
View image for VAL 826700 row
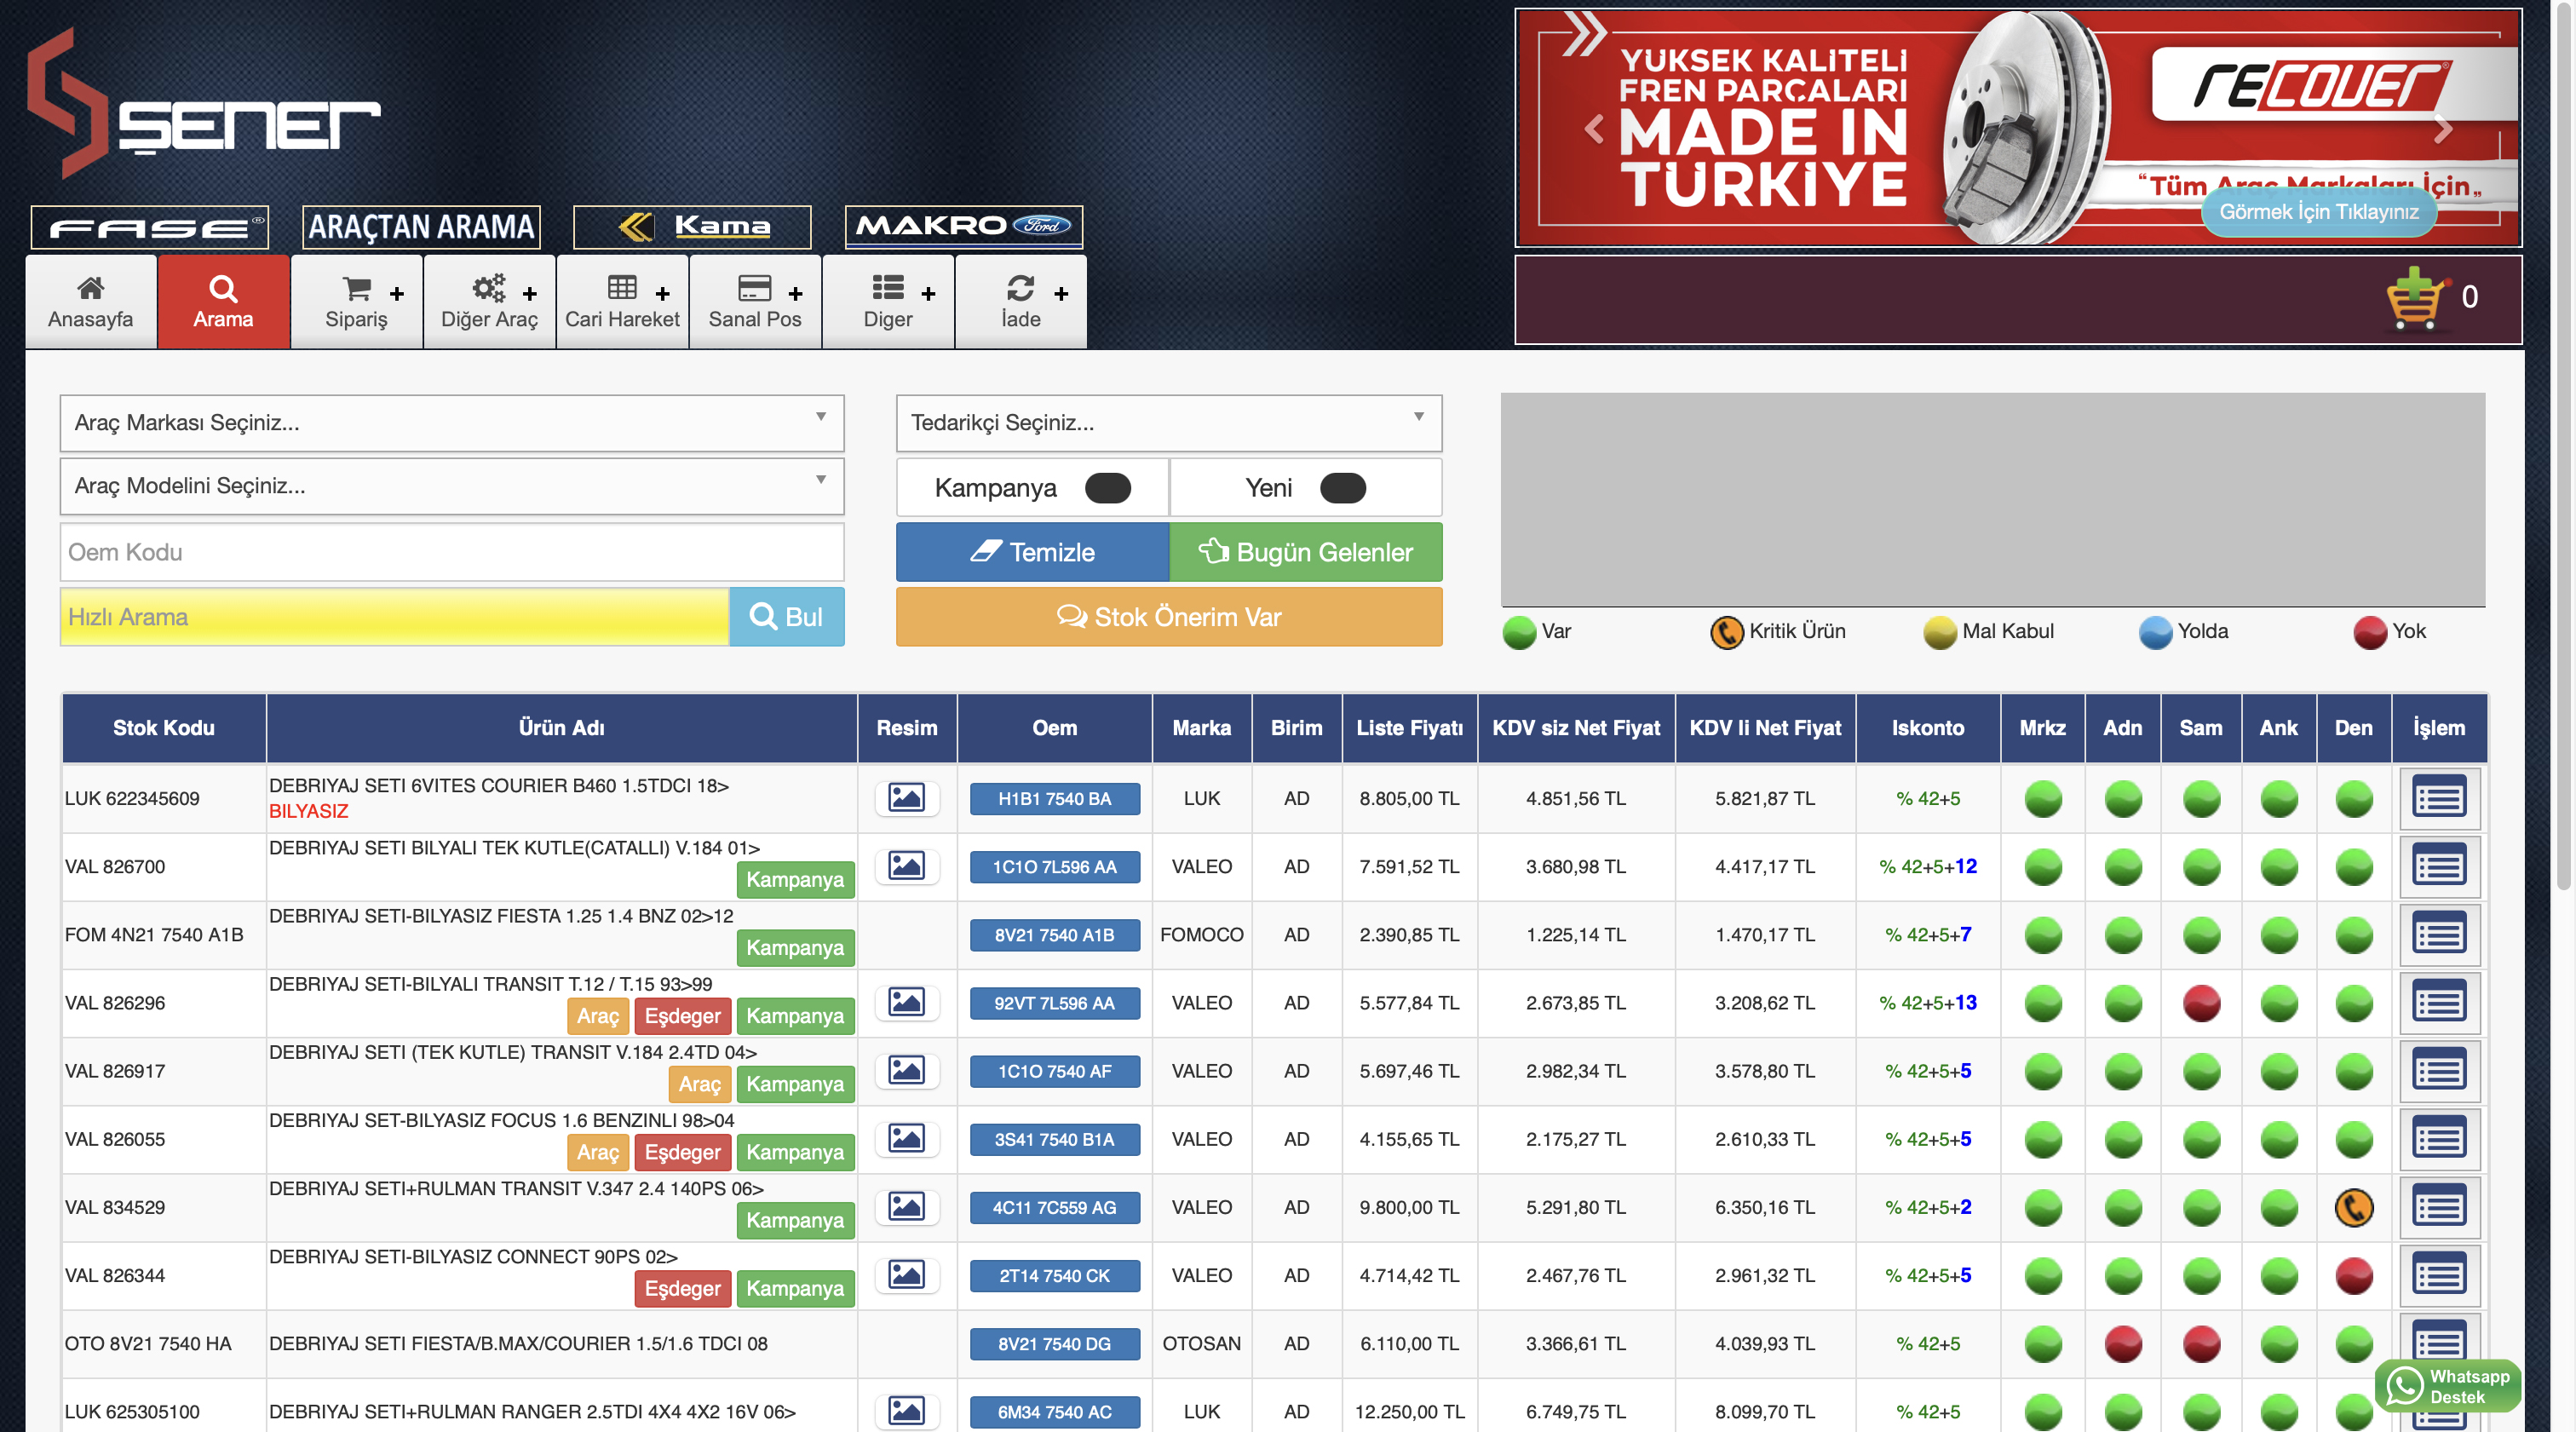[906, 866]
